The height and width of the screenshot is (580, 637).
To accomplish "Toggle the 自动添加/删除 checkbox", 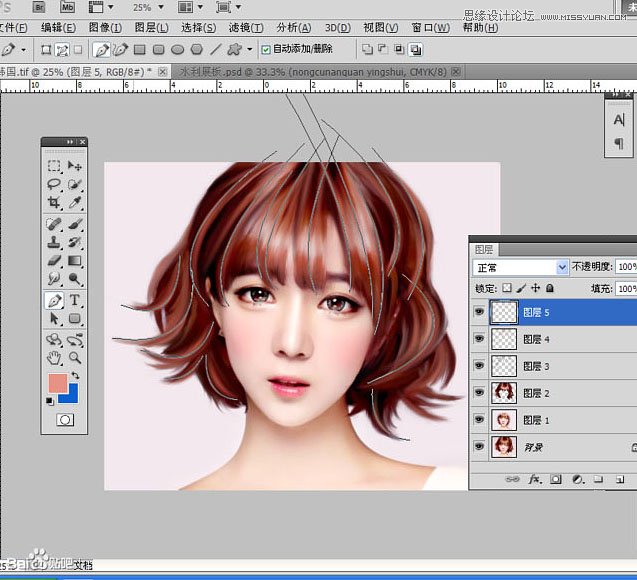I will [x=265, y=49].
